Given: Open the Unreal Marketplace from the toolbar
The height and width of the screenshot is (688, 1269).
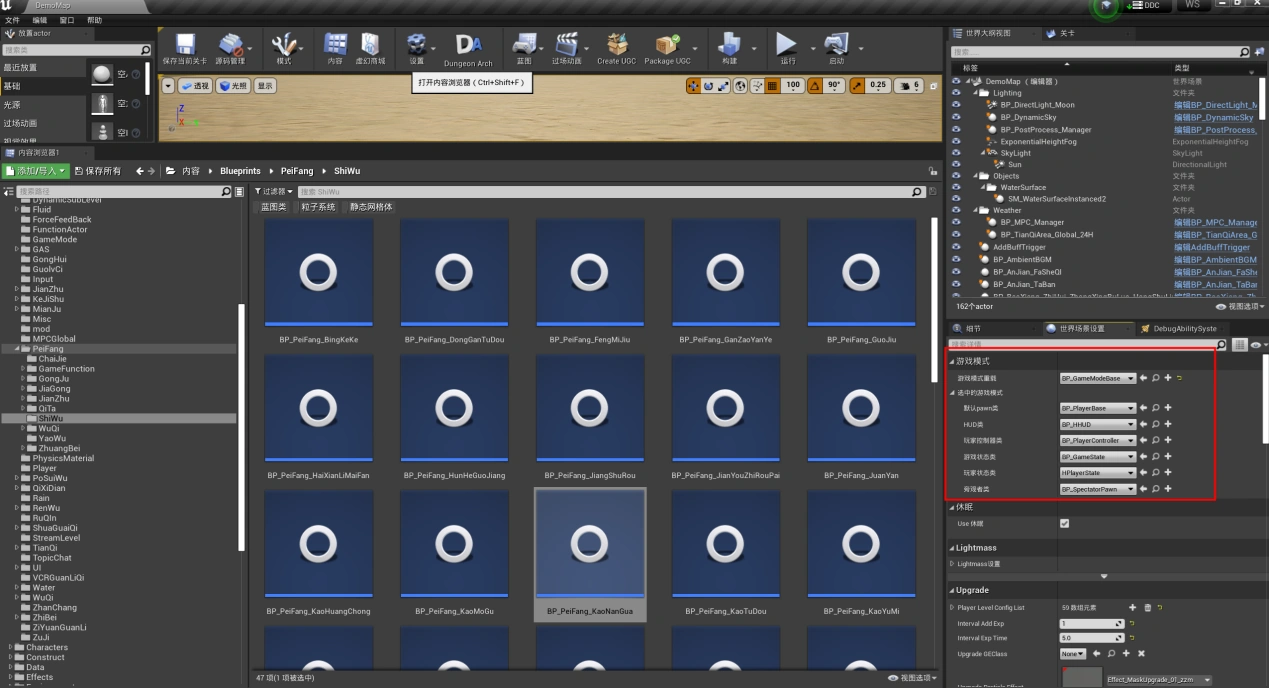Looking at the screenshot, I should (369, 46).
